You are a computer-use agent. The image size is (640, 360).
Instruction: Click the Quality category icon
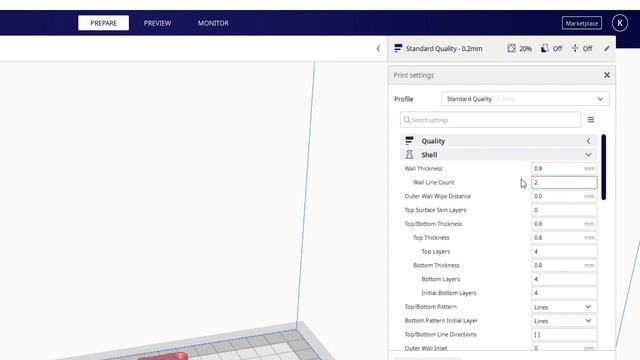tap(409, 141)
